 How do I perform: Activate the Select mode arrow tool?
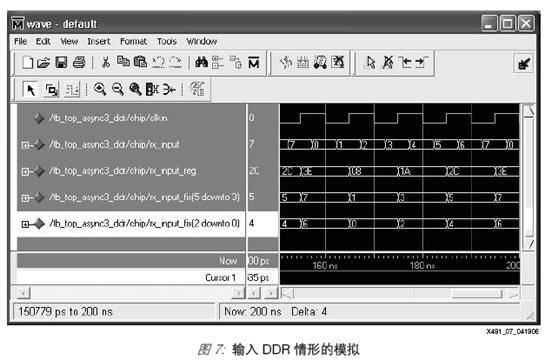[x=31, y=89]
